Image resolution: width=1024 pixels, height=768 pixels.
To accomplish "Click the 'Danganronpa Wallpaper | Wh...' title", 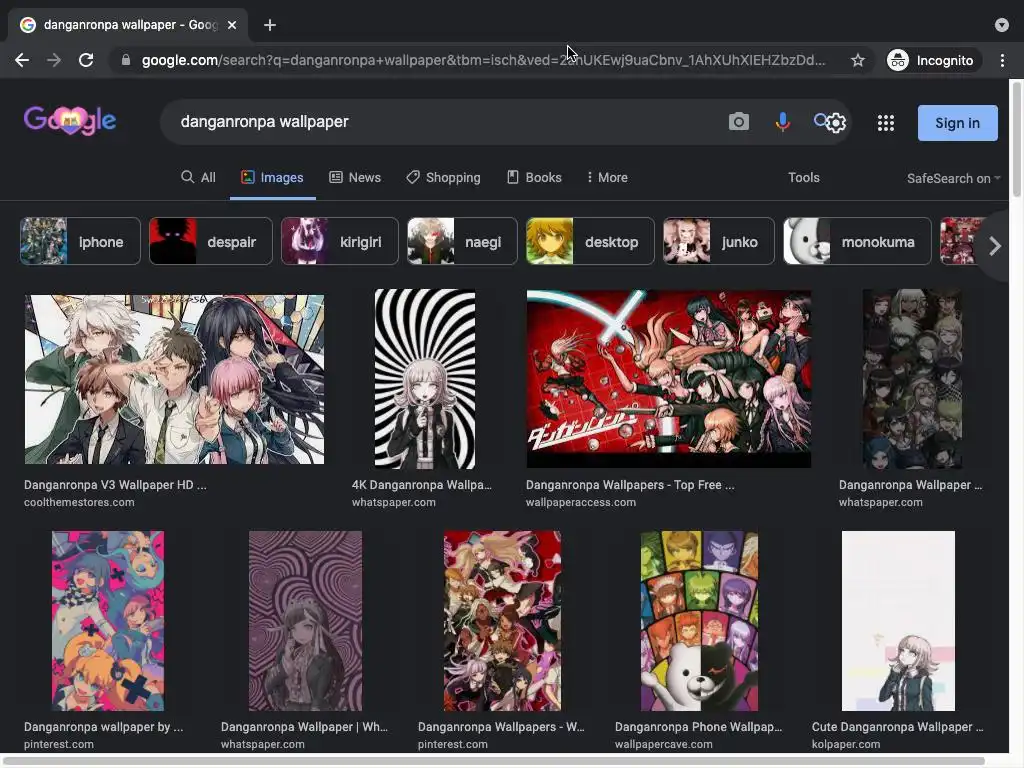I will tap(304, 726).
